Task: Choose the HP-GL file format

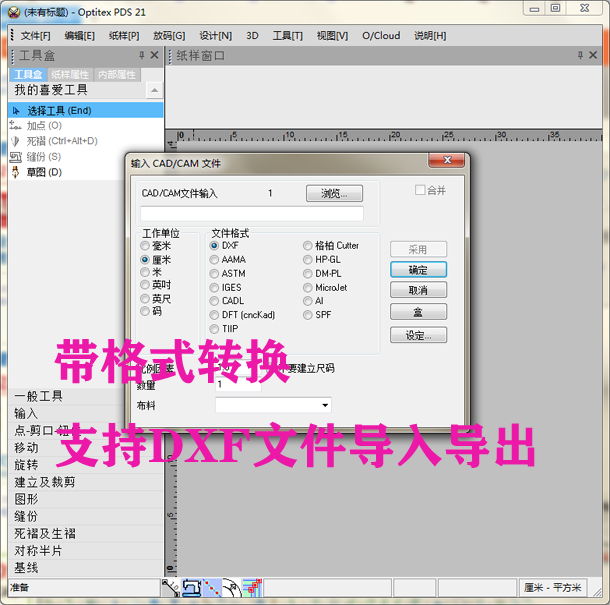Action: coord(322,260)
